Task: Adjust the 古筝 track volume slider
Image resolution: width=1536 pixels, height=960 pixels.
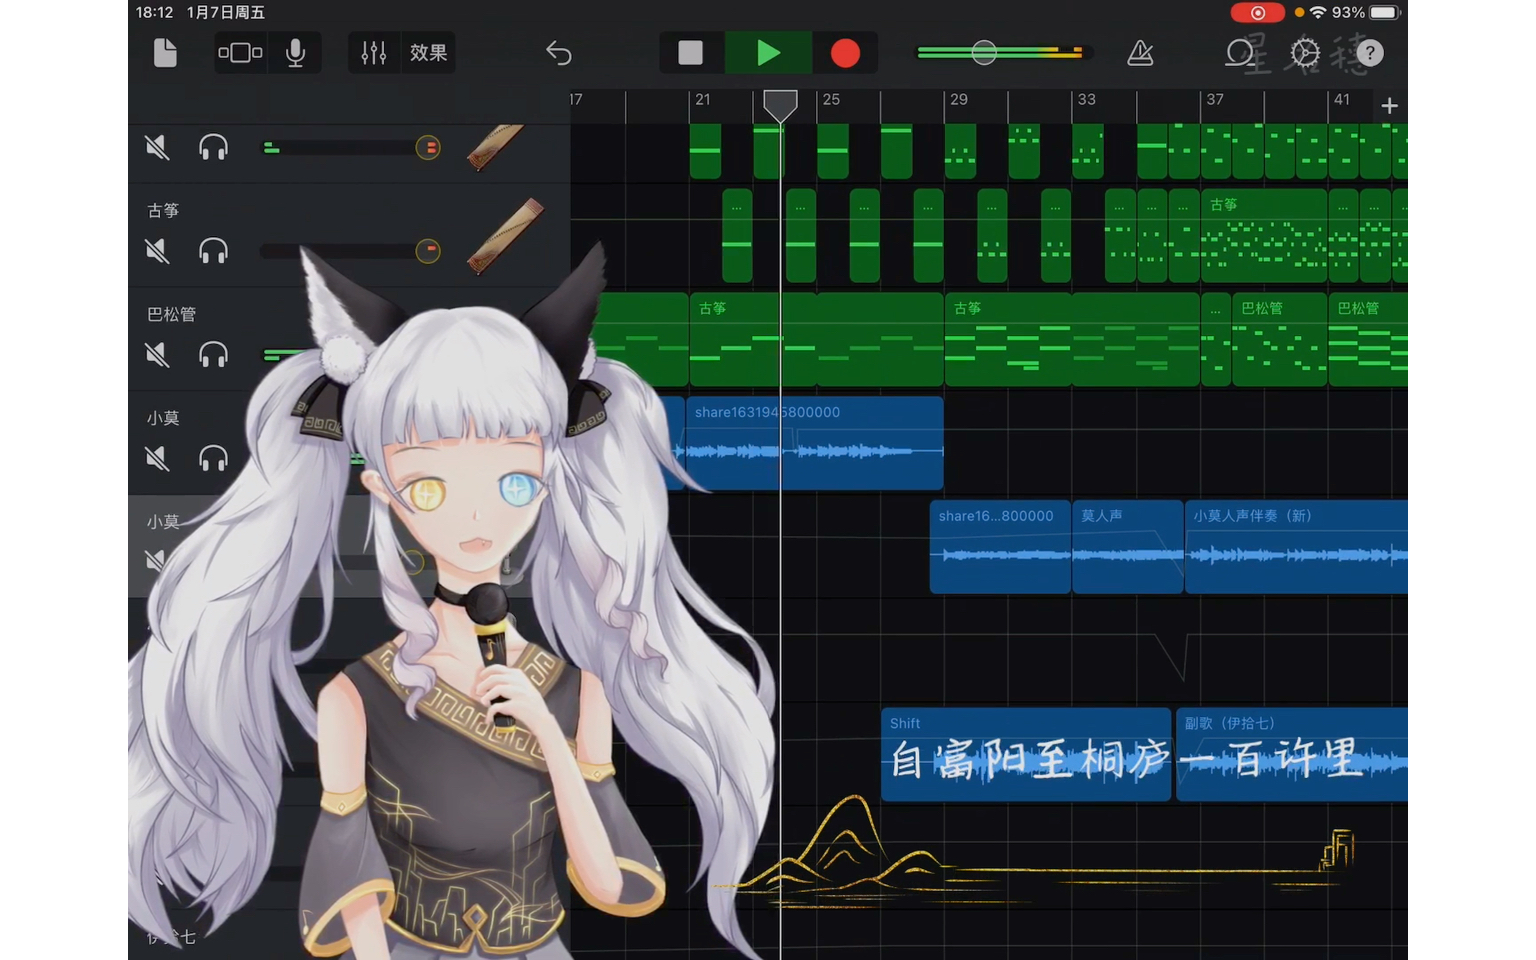Action: tap(350, 250)
